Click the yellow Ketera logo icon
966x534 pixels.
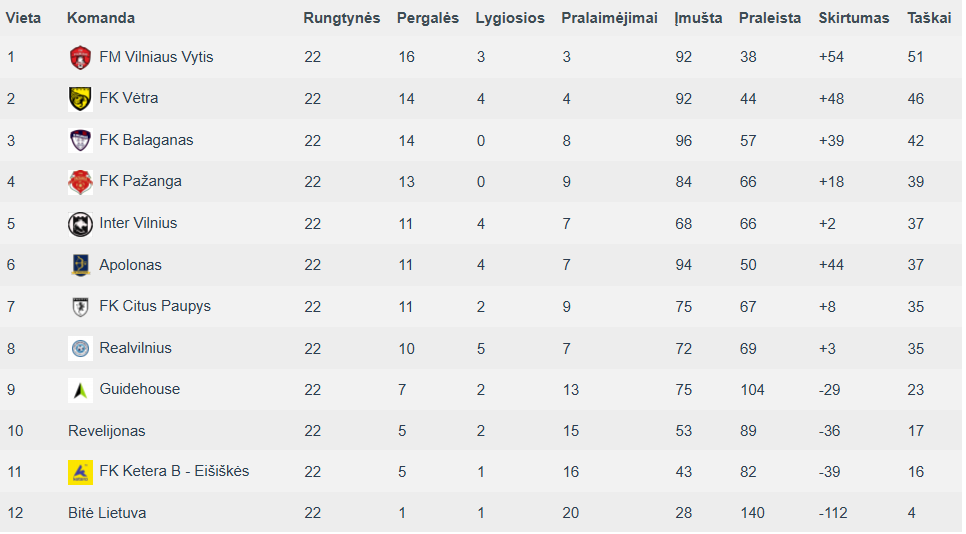(80, 472)
